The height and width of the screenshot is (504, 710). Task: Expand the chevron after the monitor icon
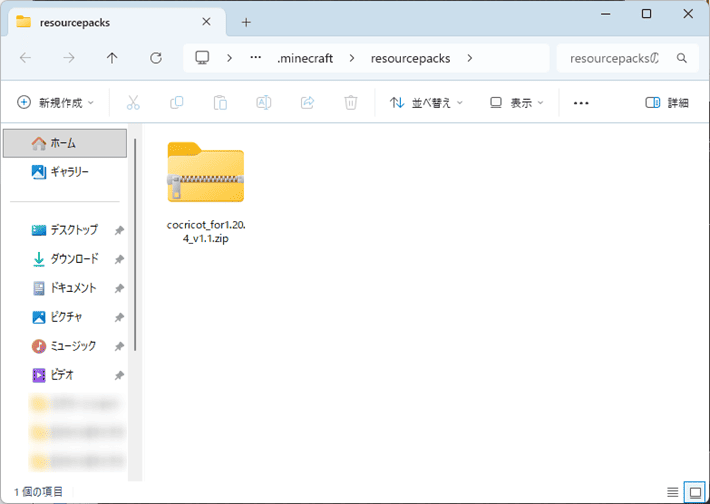click(230, 58)
